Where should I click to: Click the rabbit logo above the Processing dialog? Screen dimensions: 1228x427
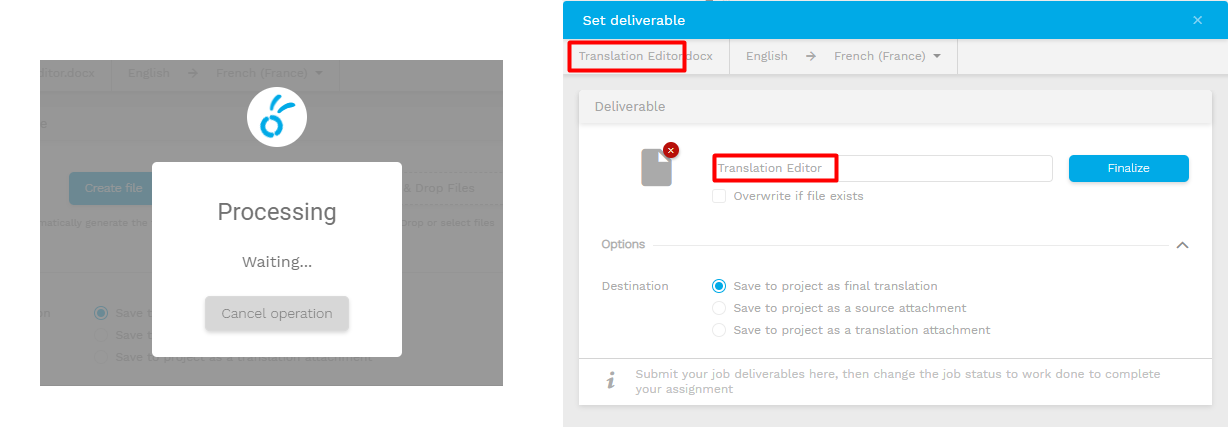click(x=277, y=117)
